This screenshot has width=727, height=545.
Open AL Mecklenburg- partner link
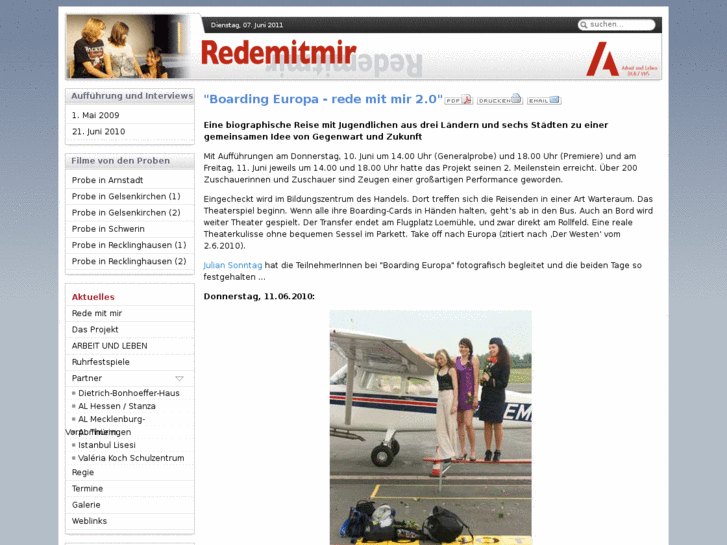coord(111,419)
